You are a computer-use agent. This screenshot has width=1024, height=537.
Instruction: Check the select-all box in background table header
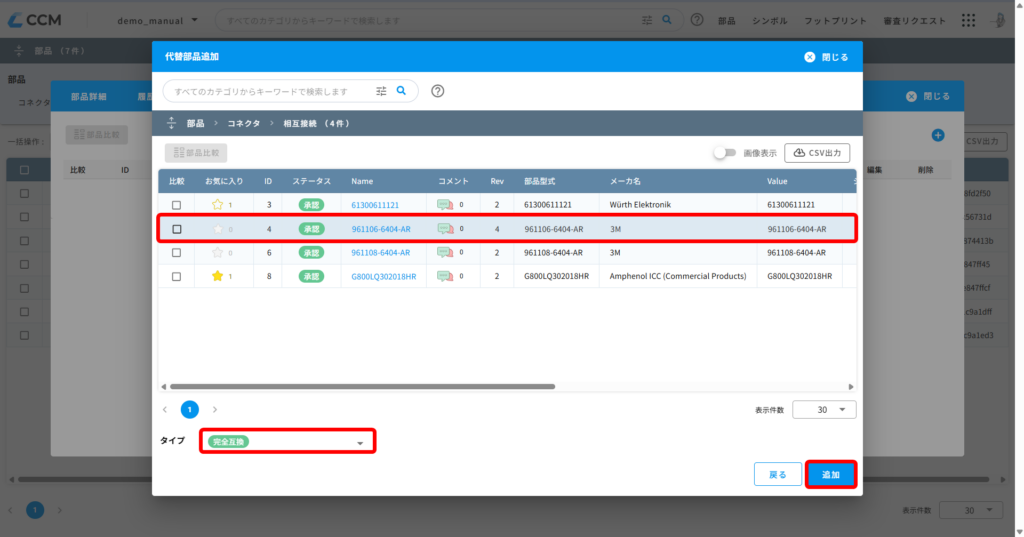24,170
